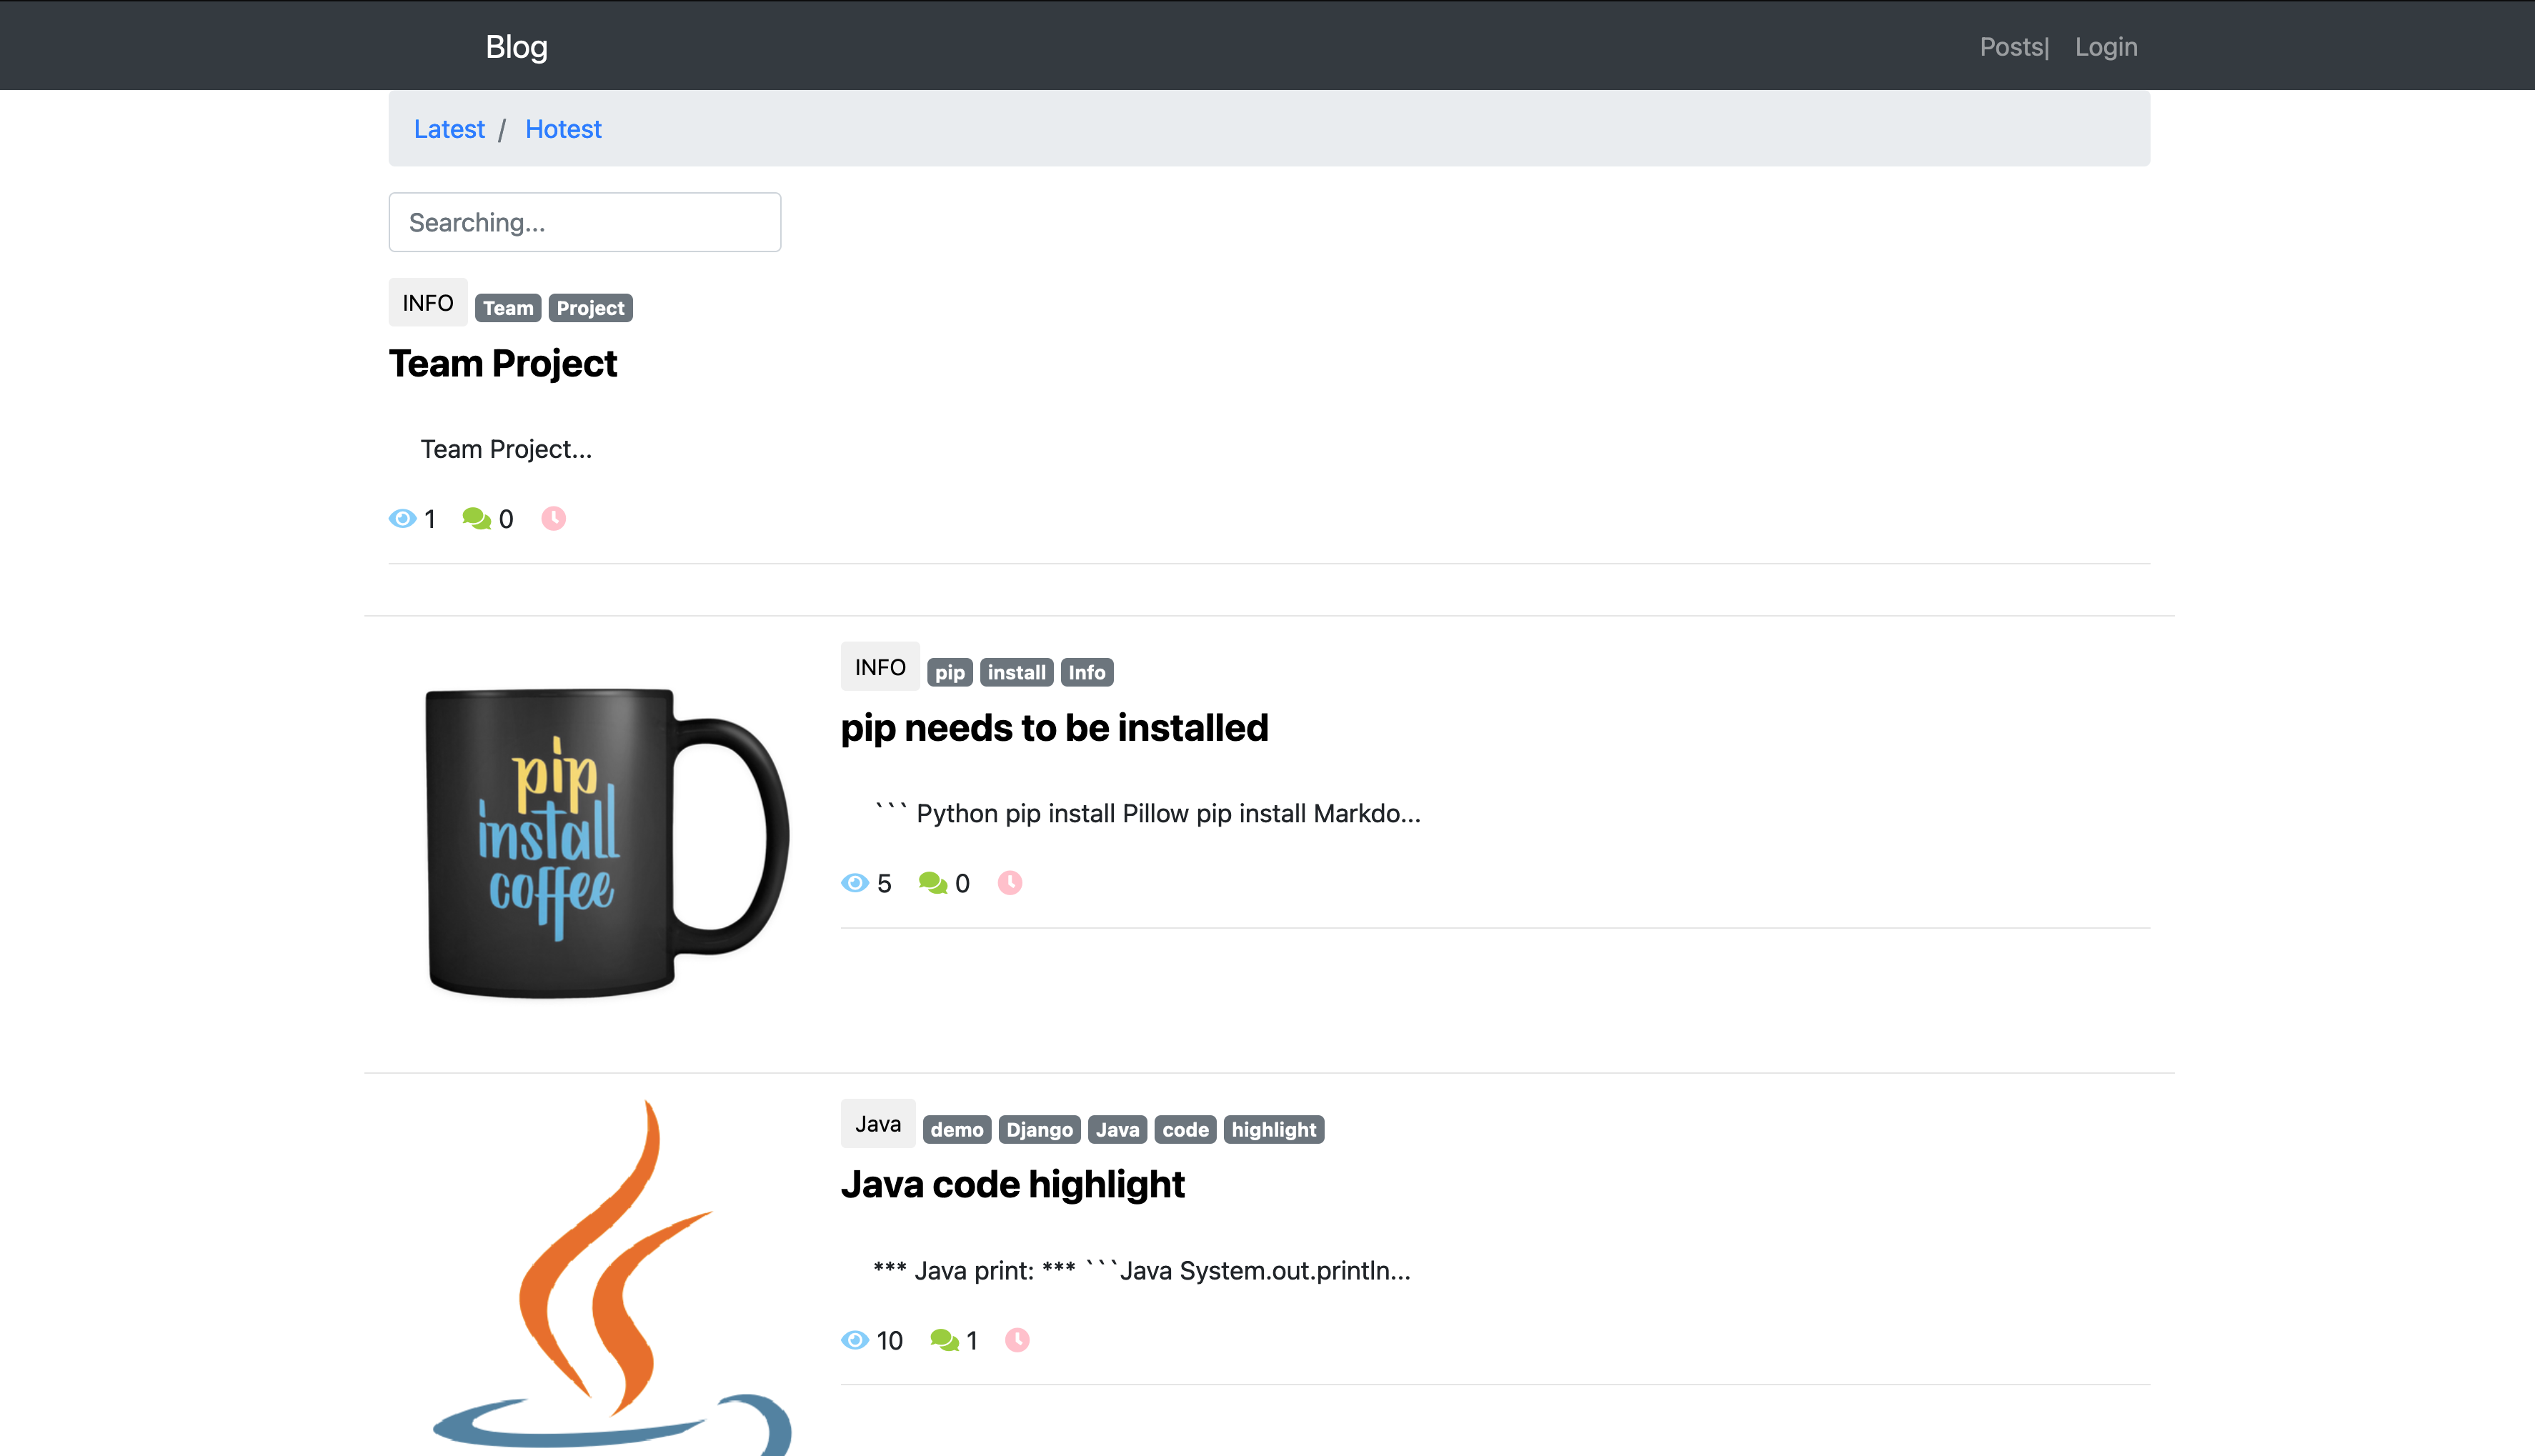The width and height of the screenshot is (2535, 1456).
Task: Click the clock icon on Team Project post
Action: [x=553, y=518]
